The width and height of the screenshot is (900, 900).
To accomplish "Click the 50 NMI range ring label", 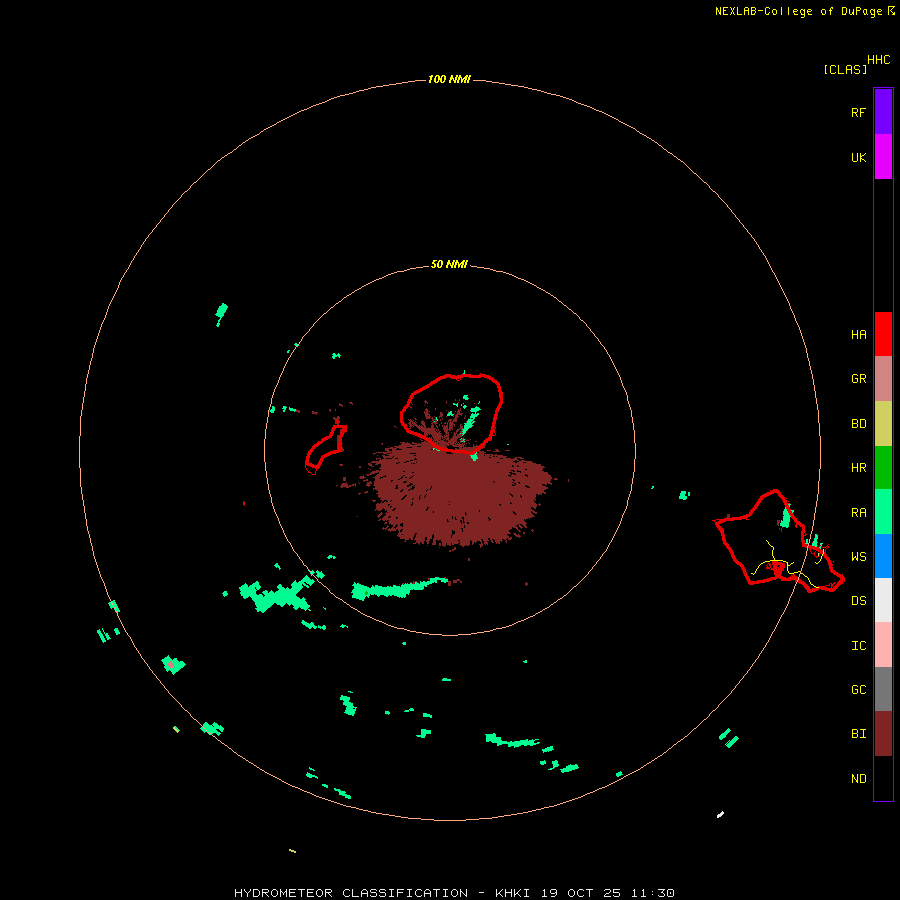I will pyautogui.click(x=449, y=264).
